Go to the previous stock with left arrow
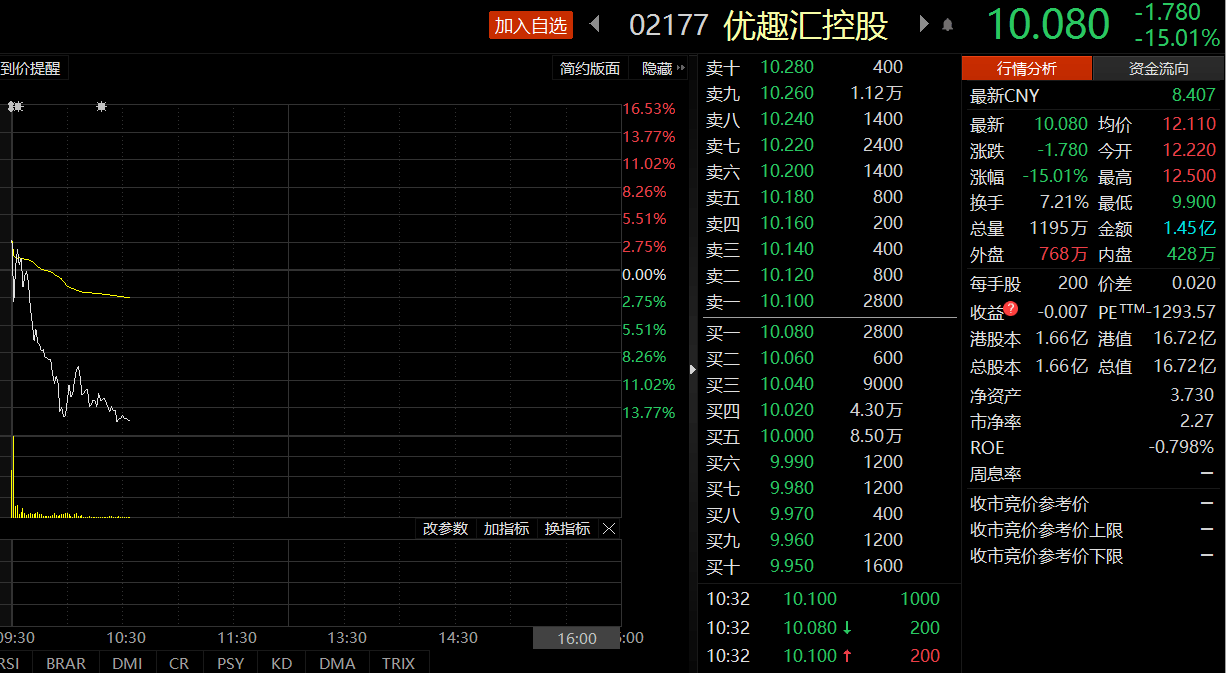 click(595, 24)
